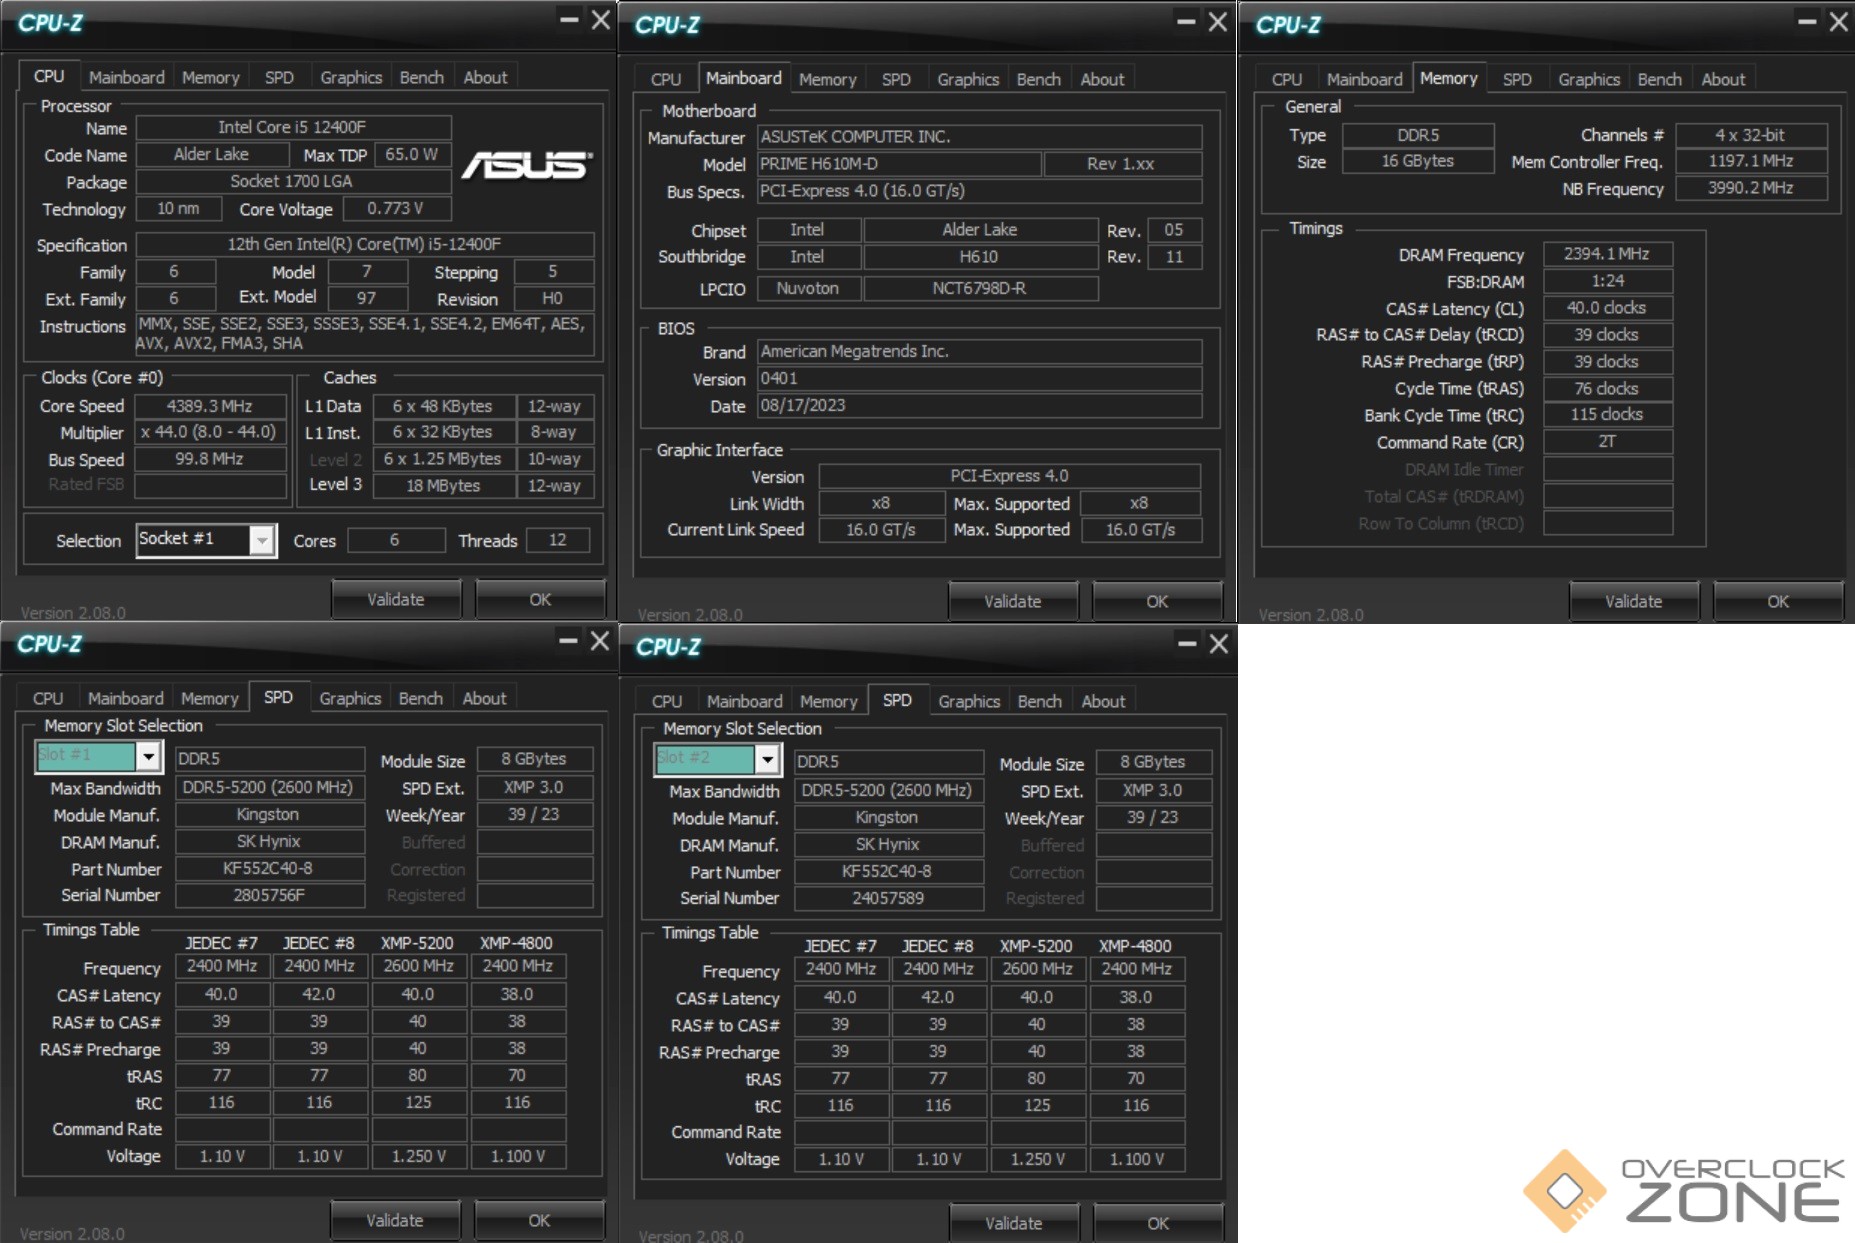This screenshot has width=1855, height=1243.
Task: Click the Package value 'Socket 1700 LGA'
Action: [x=293, y=181]
